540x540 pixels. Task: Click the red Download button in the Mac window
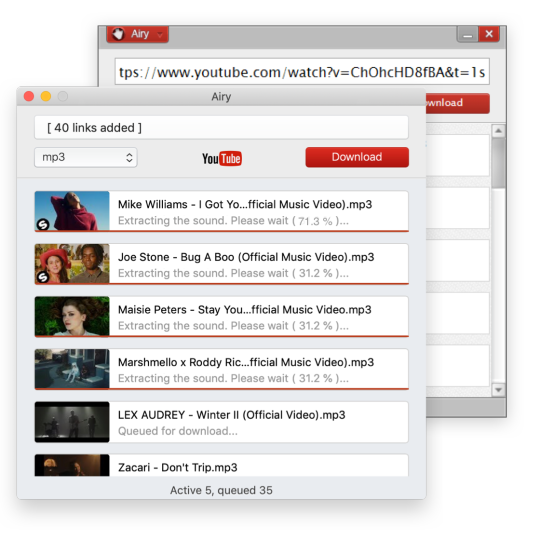(357, 157)
